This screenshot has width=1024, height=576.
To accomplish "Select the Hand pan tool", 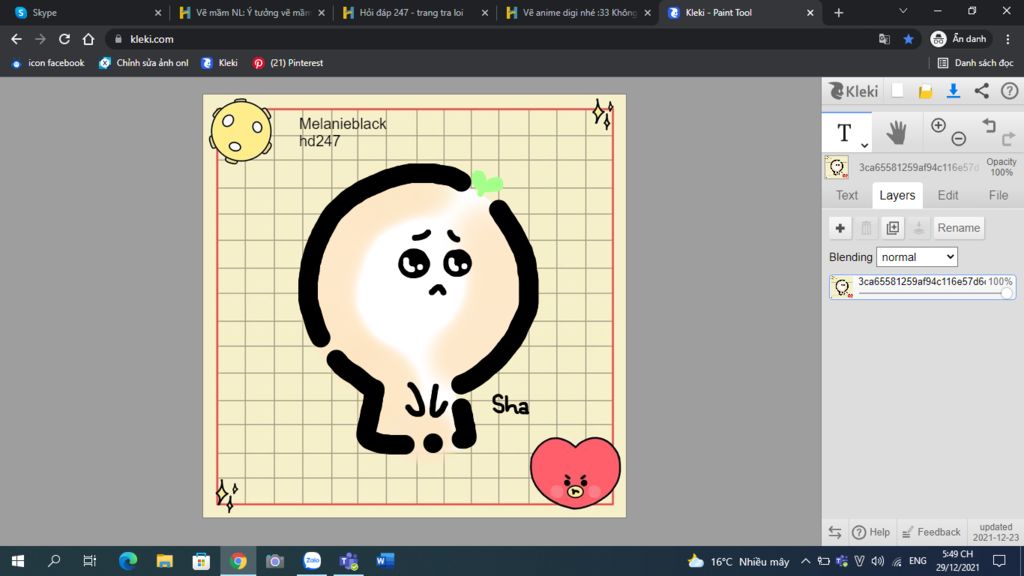I will [x=896, y=133].
